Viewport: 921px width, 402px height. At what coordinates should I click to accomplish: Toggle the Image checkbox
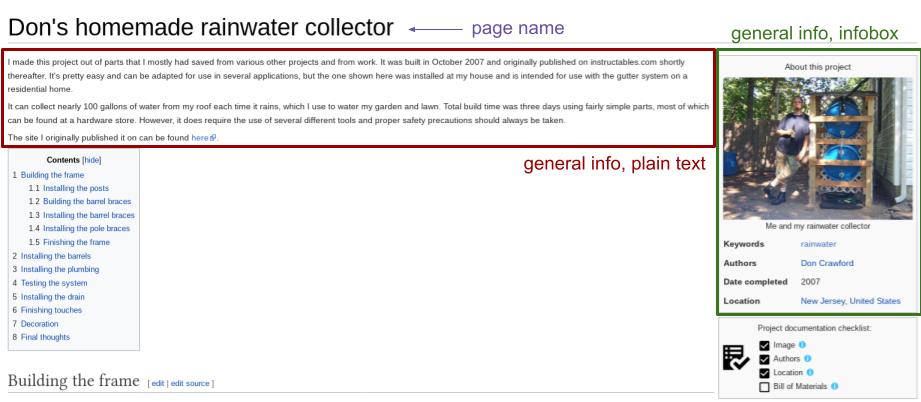coord(765,345)
